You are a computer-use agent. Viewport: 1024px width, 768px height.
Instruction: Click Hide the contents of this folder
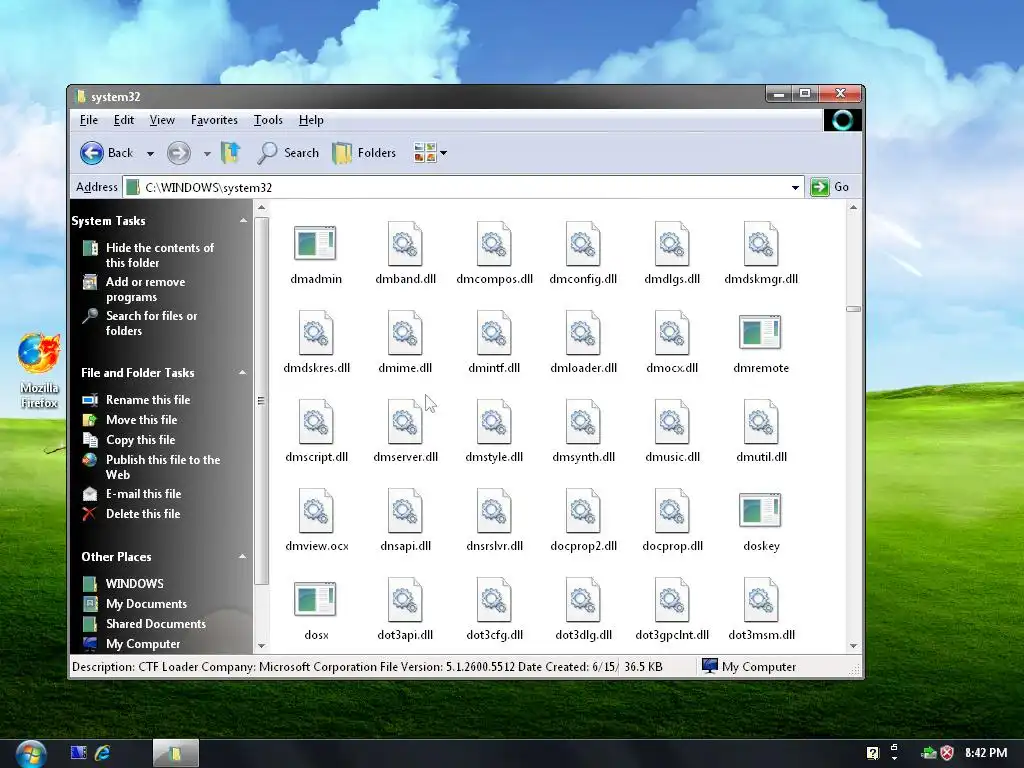point(159,255)
